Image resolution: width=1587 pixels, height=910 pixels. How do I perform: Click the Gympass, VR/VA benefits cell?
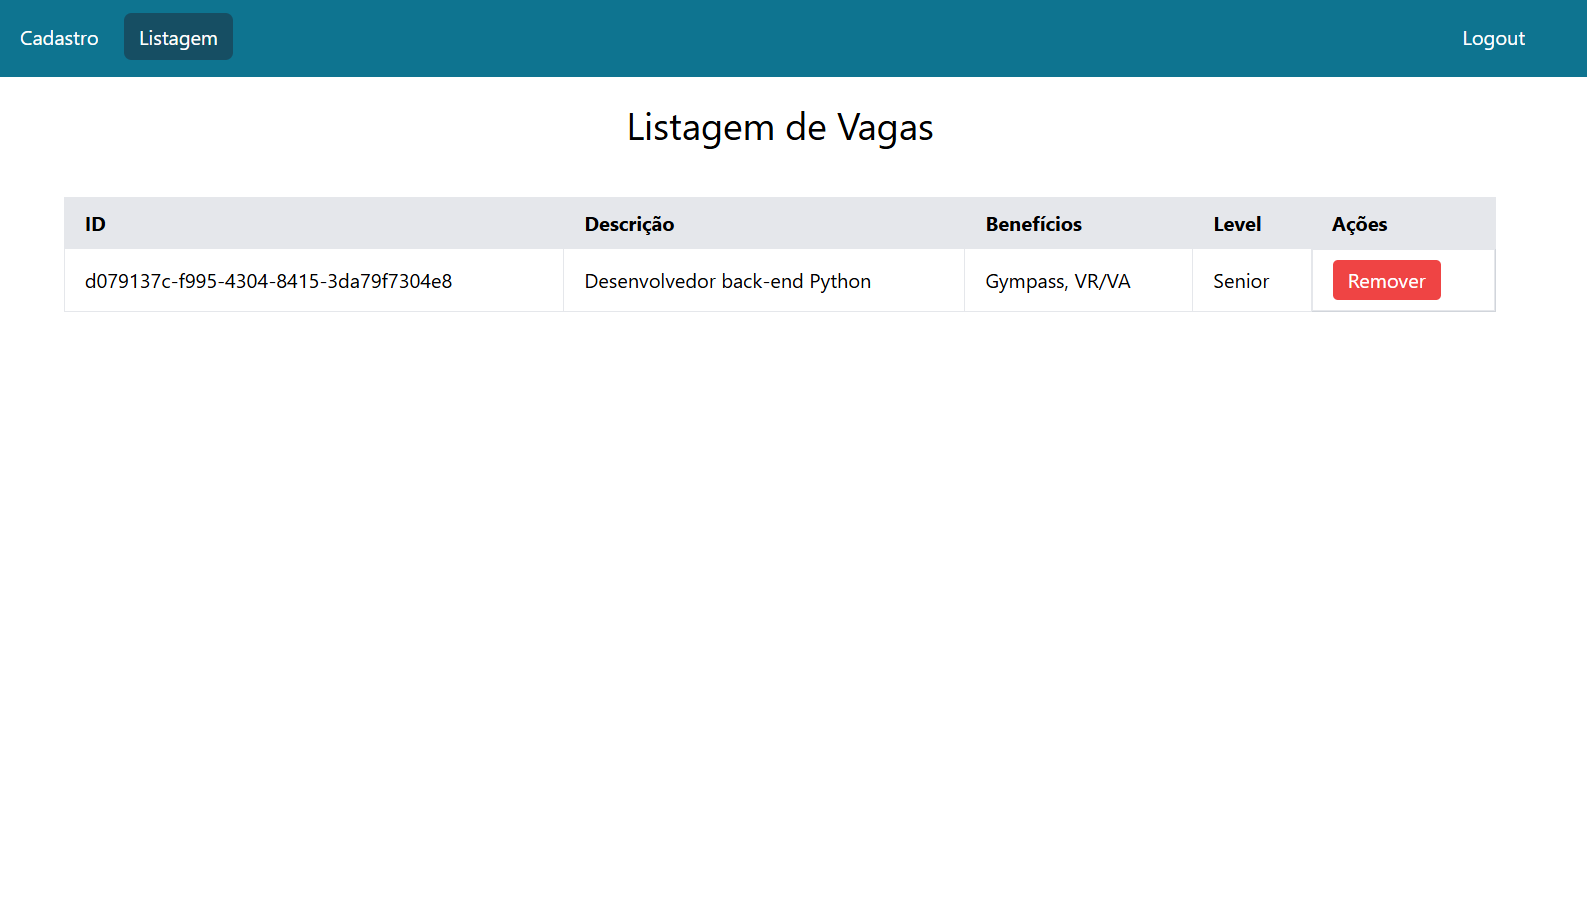tap(1057, 281)
